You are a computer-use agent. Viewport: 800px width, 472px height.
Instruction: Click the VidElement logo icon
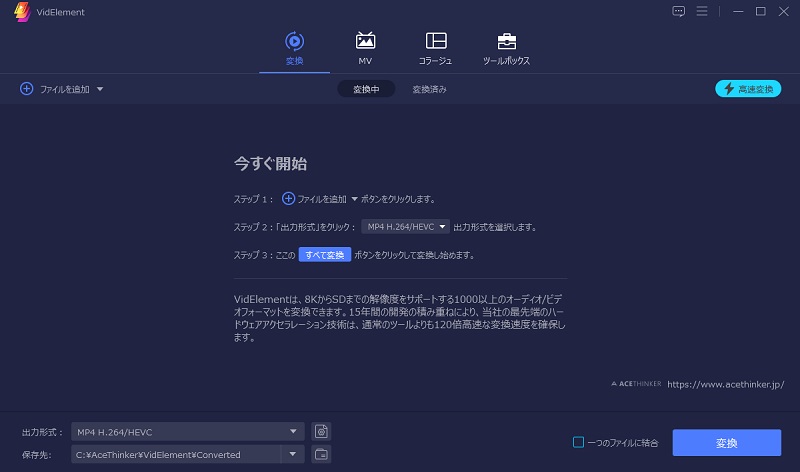[22, 12]
